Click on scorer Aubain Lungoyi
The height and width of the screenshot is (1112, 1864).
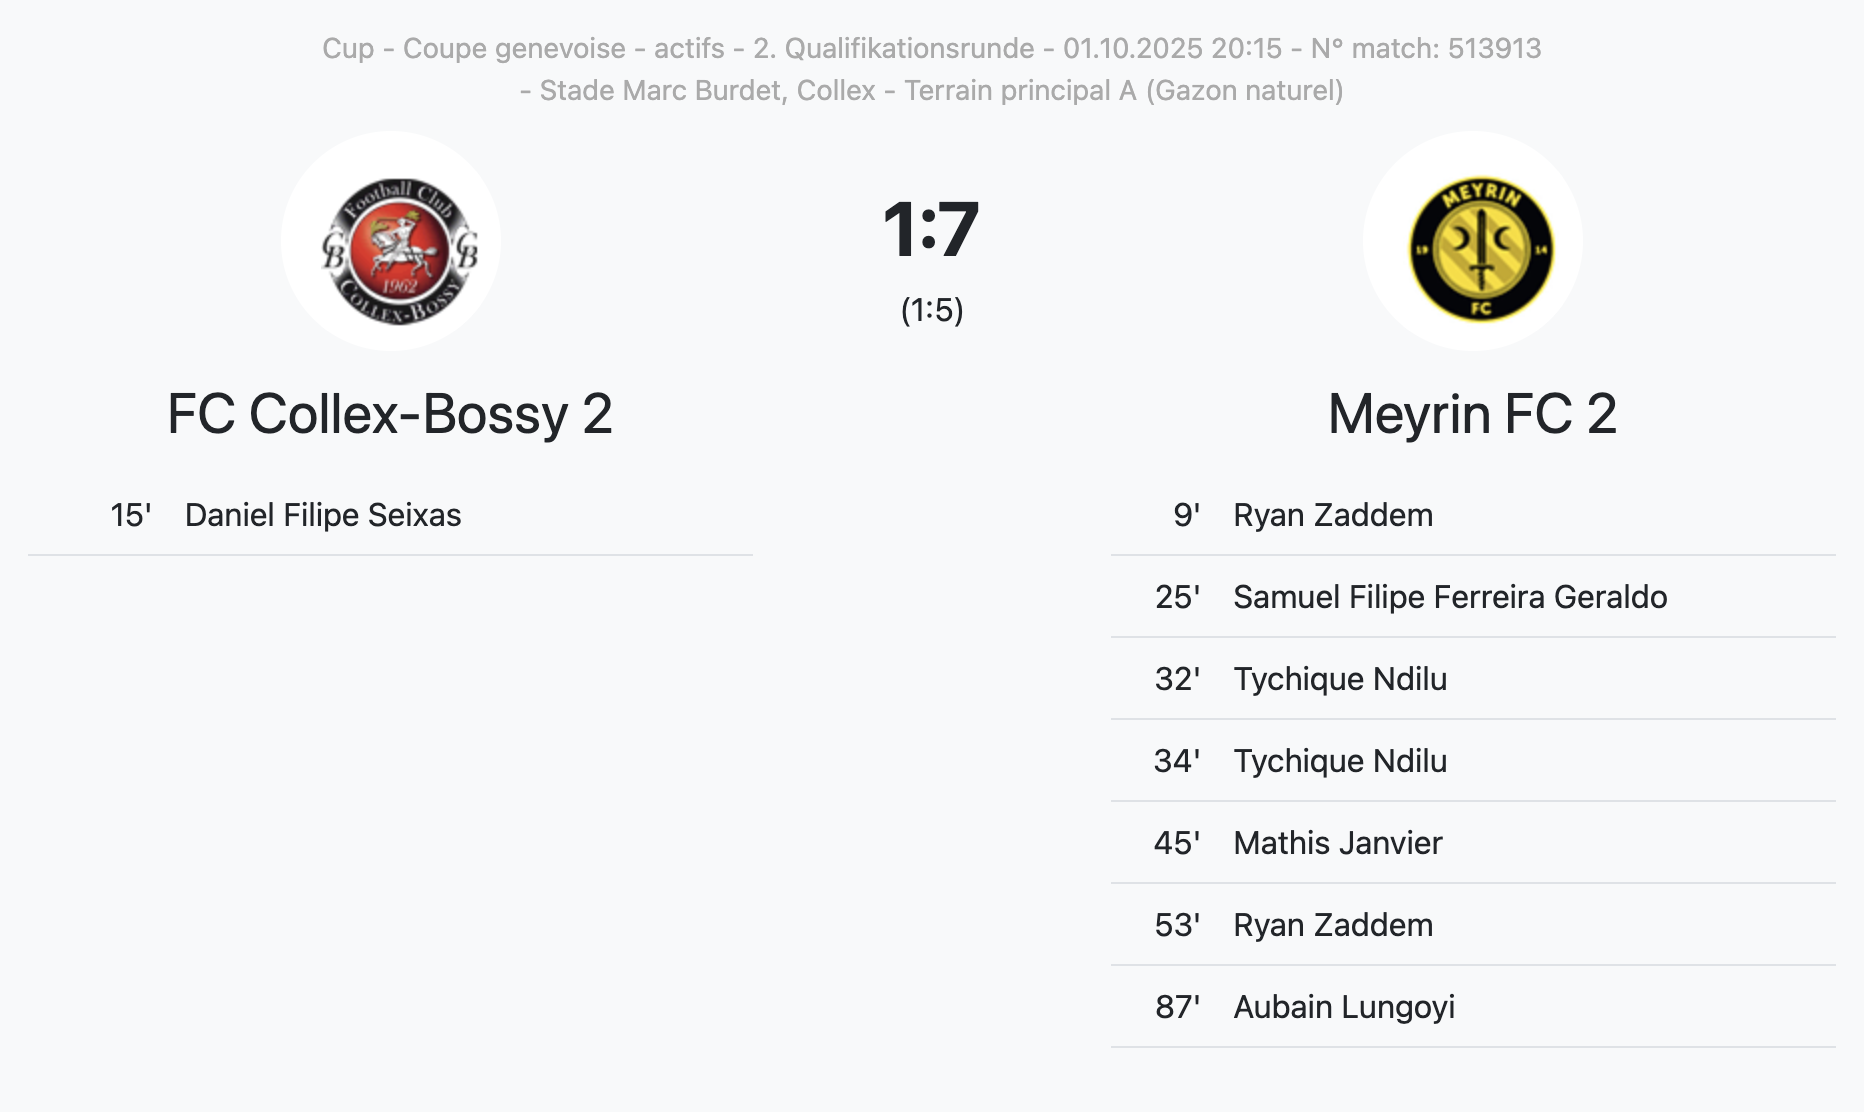1344,1007
